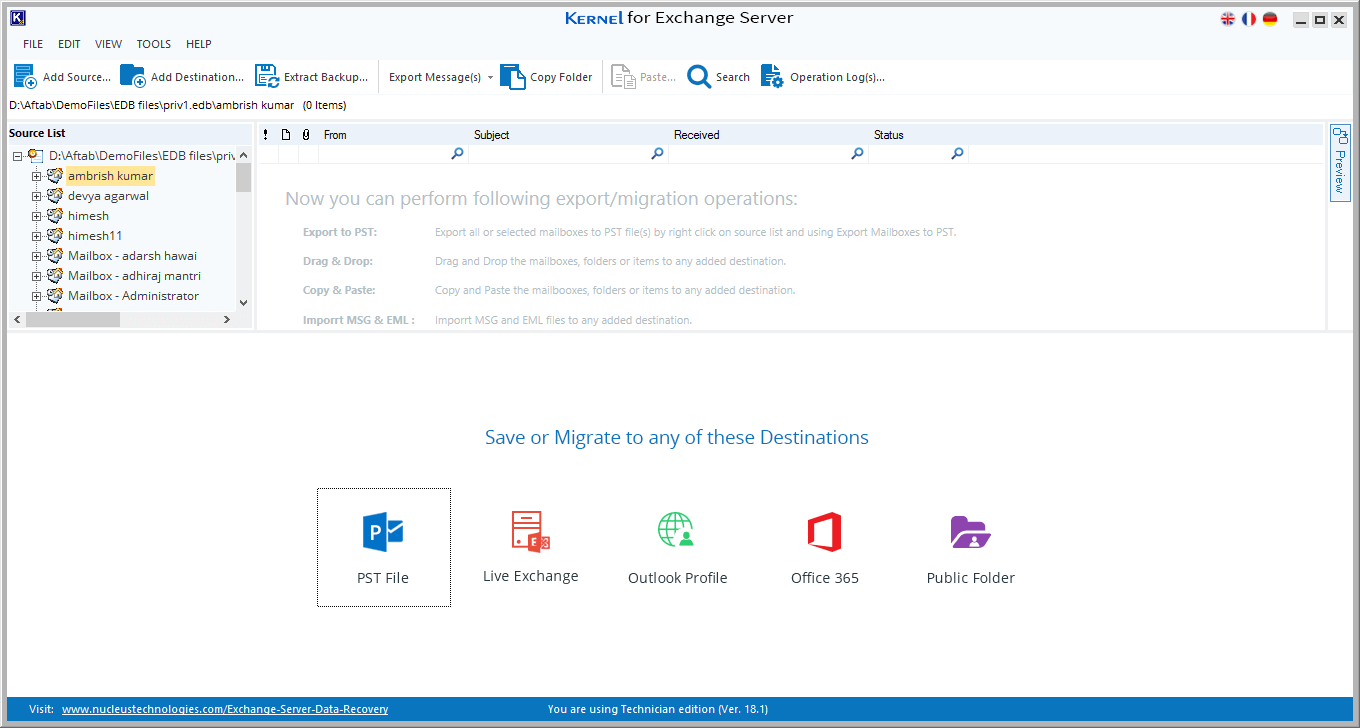Click the devya agarwal mailbox icon
This screenshot has width=1360, height=728.
[55, 196]
